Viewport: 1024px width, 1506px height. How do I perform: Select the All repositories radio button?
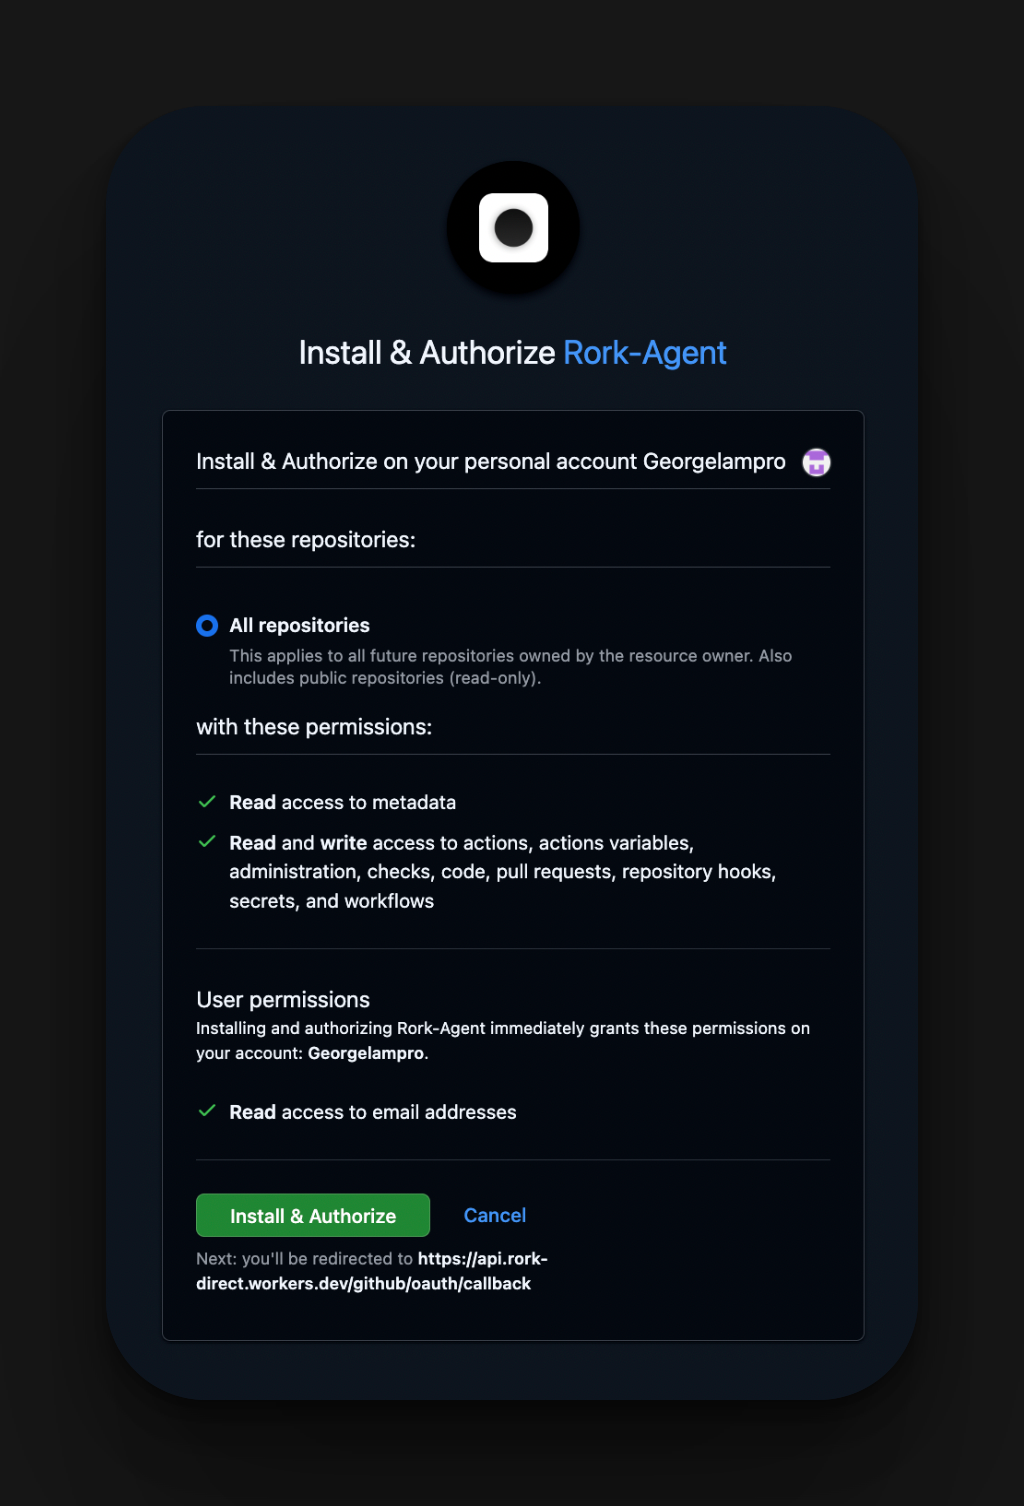[207, 626]
